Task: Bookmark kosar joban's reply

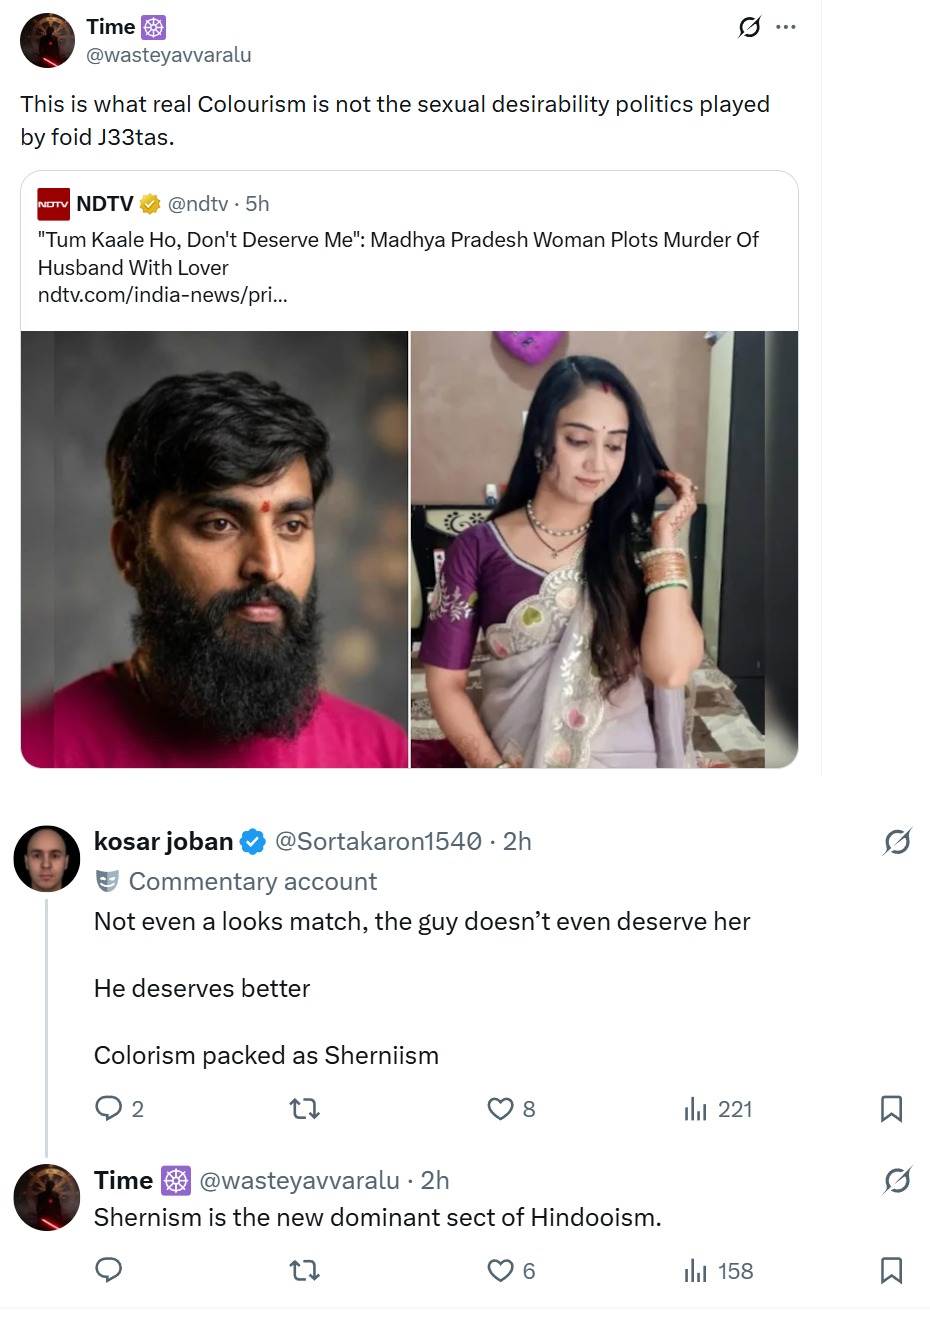Action: 891,1108
